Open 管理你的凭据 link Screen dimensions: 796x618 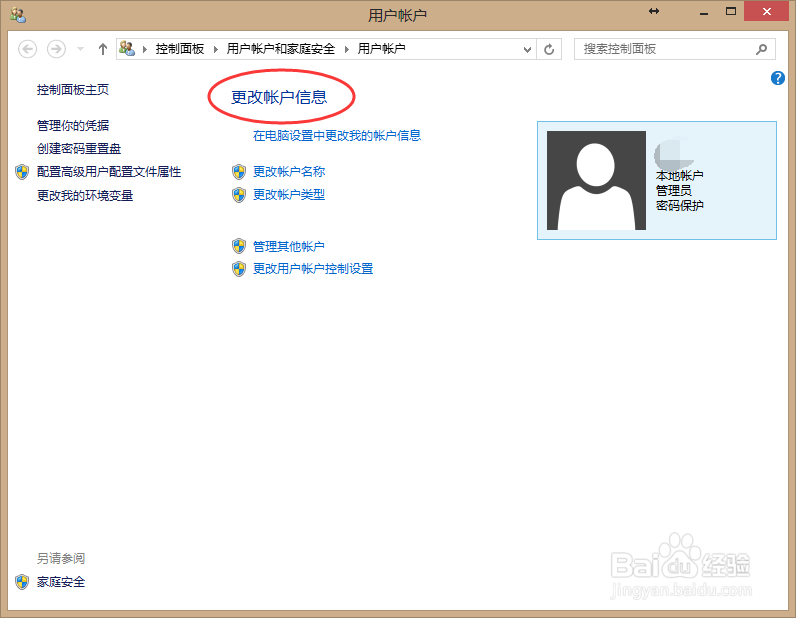(x=73, y=125)
